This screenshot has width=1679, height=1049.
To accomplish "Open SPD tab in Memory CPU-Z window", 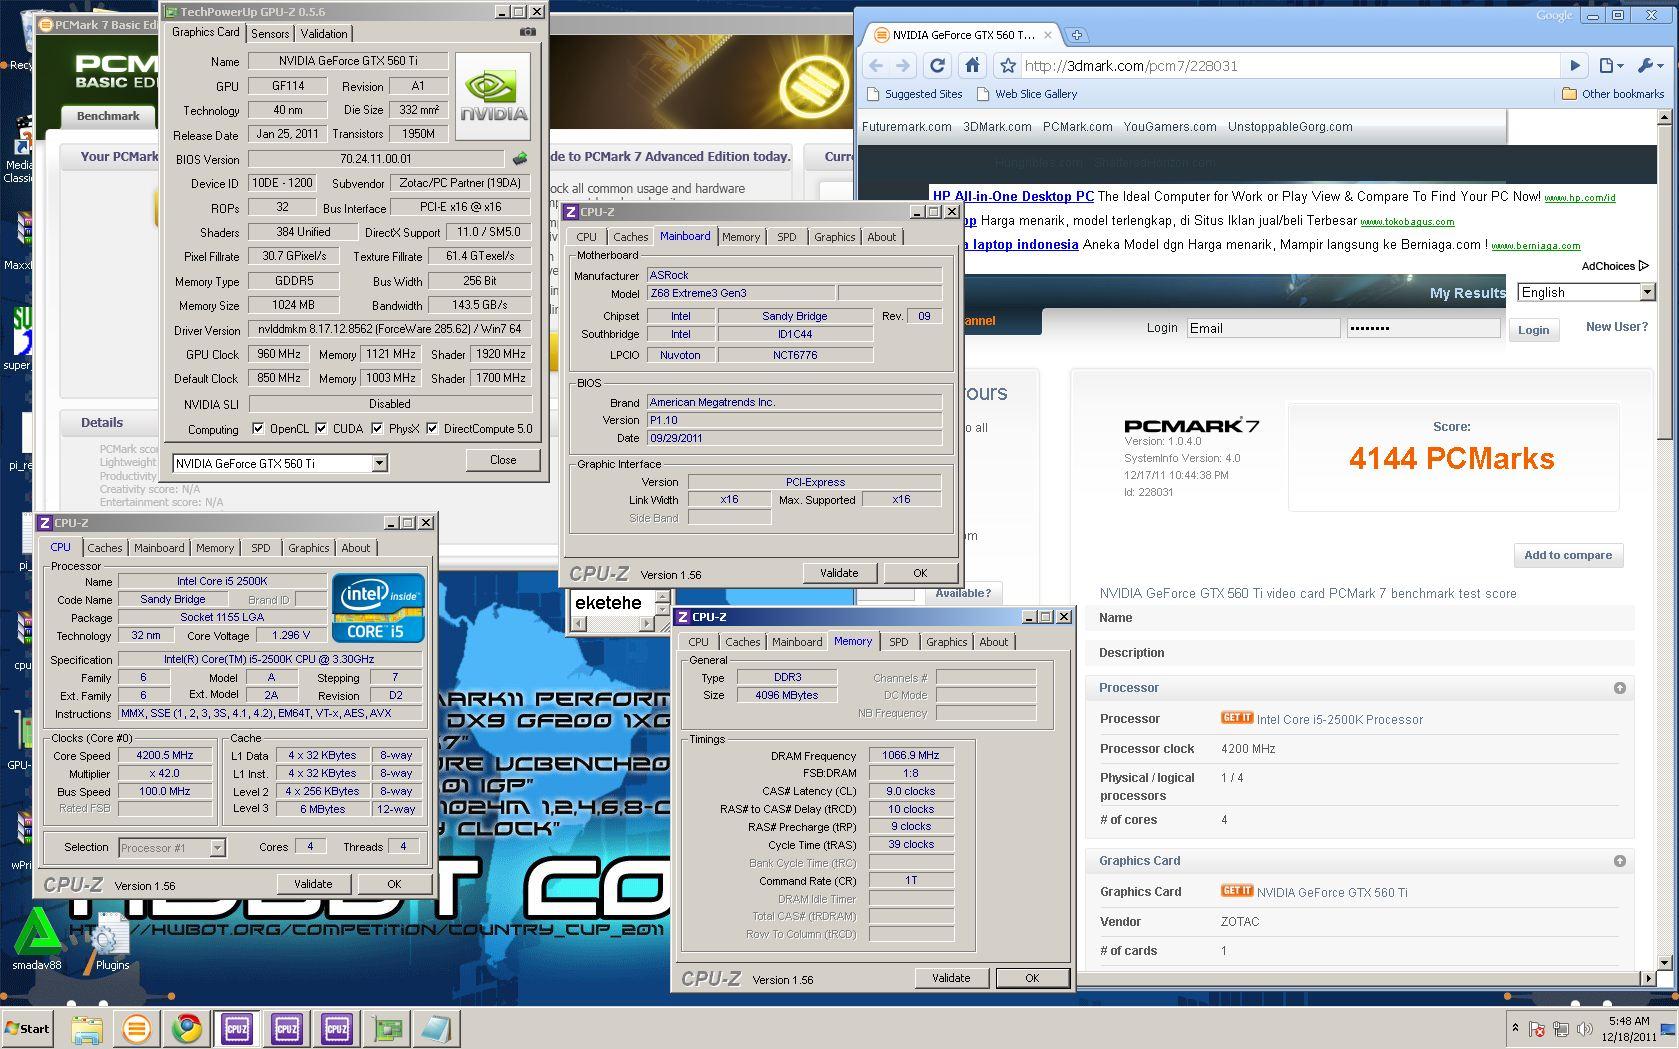I will point(898,642).
